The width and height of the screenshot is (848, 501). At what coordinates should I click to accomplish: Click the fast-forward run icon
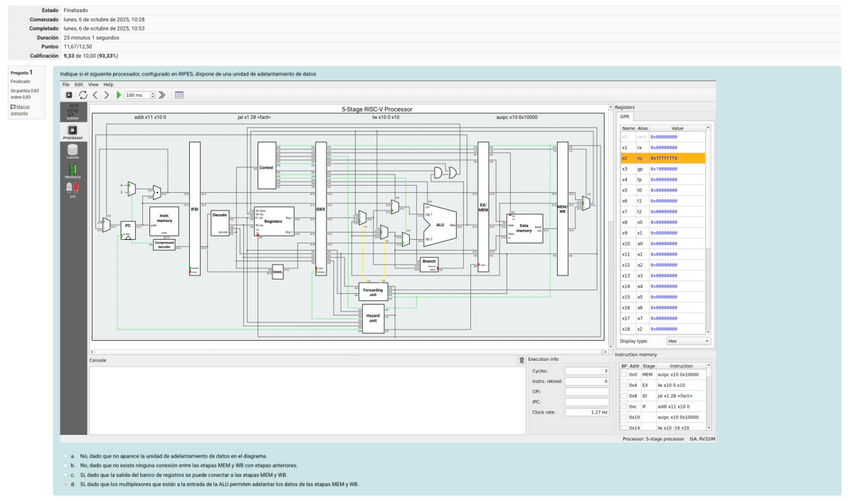(163, 95)
